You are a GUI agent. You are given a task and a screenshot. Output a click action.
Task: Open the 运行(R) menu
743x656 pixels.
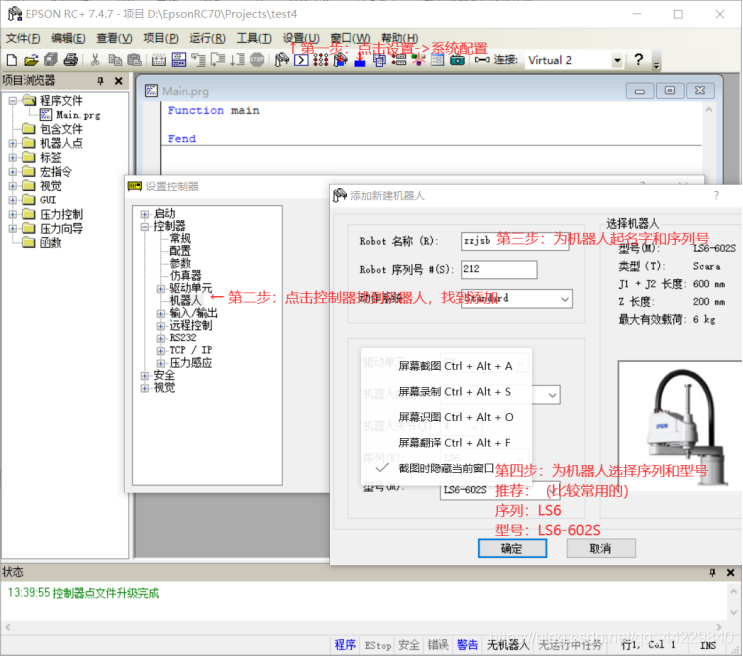[208, 38]
